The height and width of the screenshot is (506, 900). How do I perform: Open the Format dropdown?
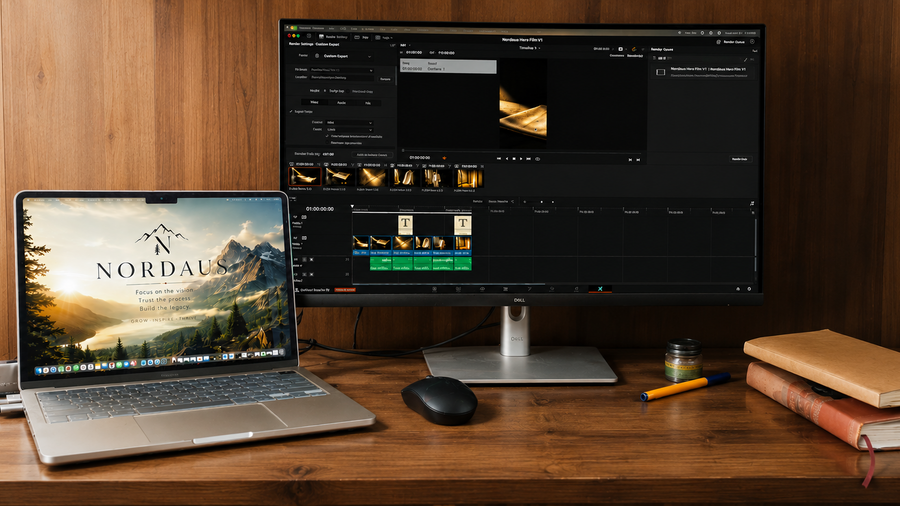(350, 122)
